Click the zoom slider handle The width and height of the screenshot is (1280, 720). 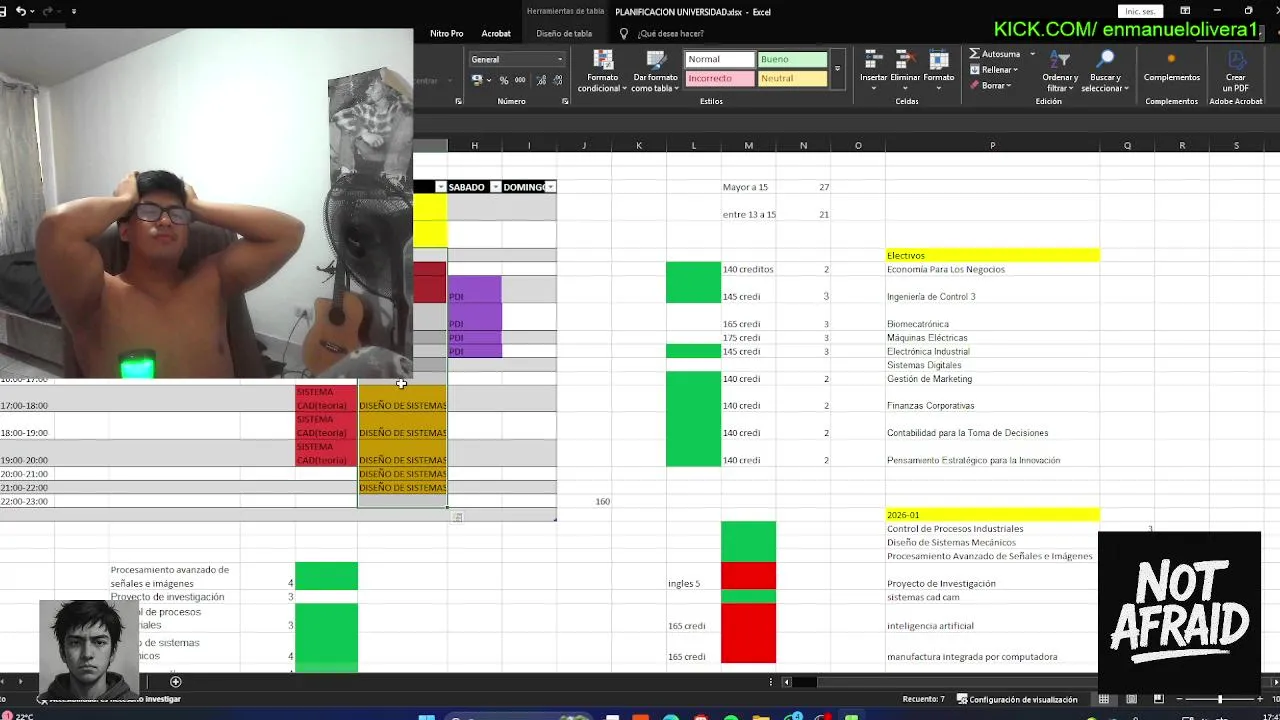point(1219,699)
